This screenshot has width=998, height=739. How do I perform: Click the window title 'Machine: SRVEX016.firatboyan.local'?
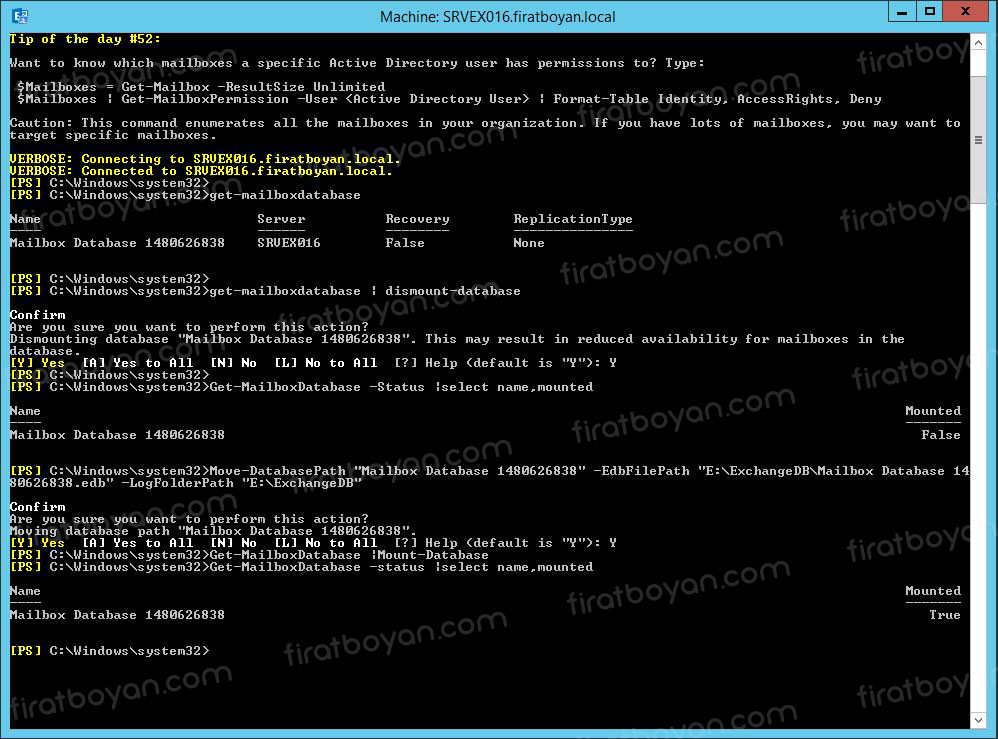point(497,17)
